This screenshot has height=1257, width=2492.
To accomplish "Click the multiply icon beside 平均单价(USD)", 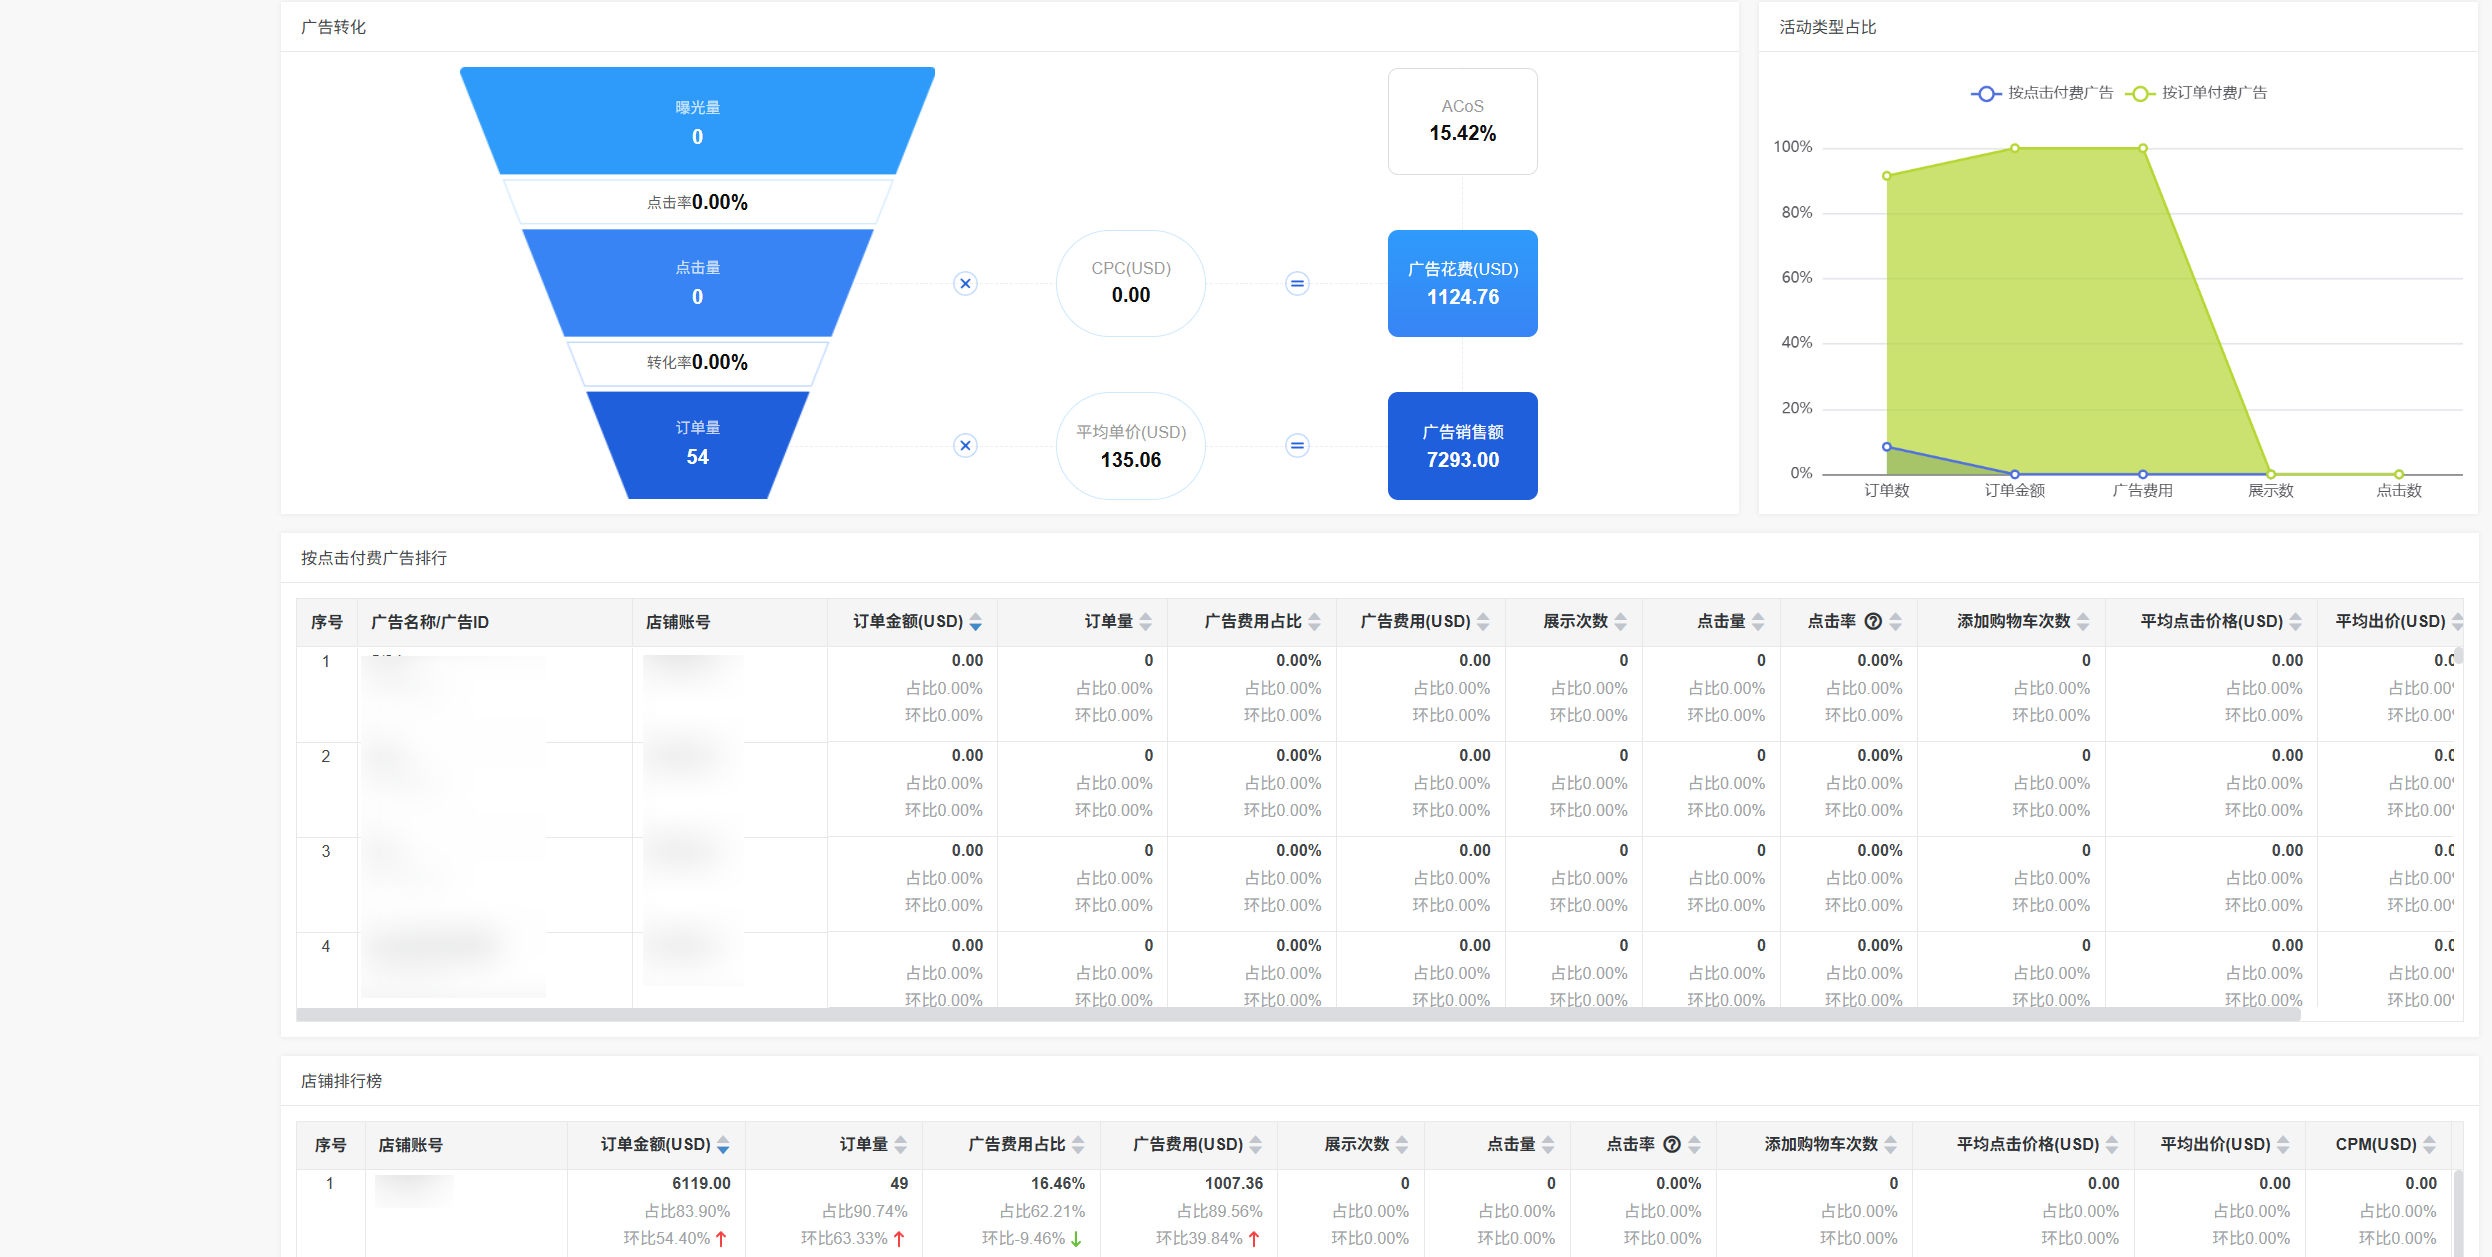I will tap(965, 446).
